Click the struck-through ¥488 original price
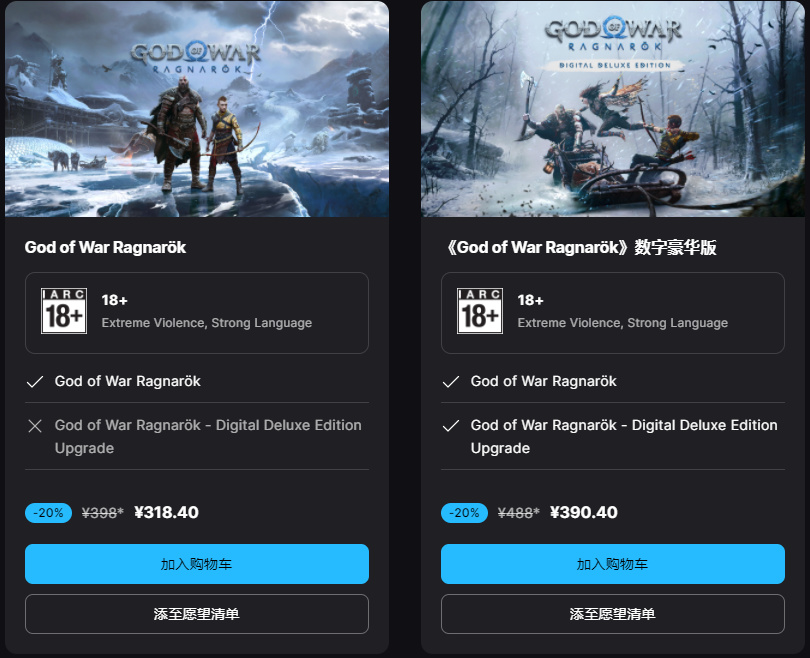Image resolution: width=810 pixels, height=658 pixels. pos(519,513)
